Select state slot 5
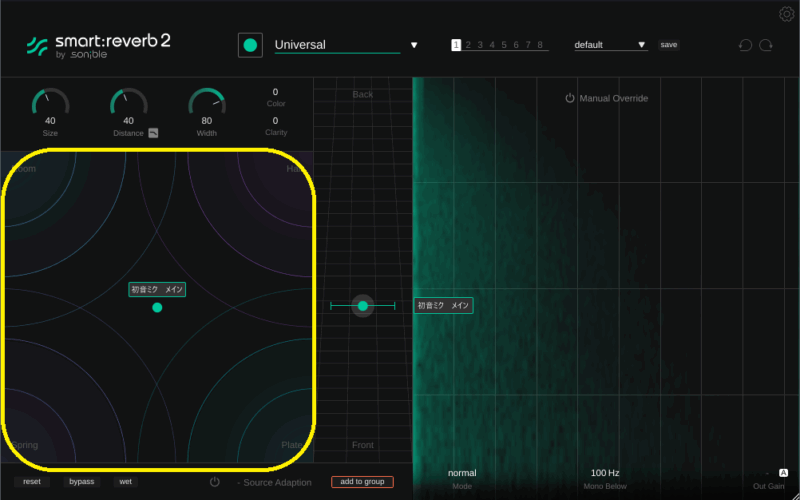 click(504, 45)
